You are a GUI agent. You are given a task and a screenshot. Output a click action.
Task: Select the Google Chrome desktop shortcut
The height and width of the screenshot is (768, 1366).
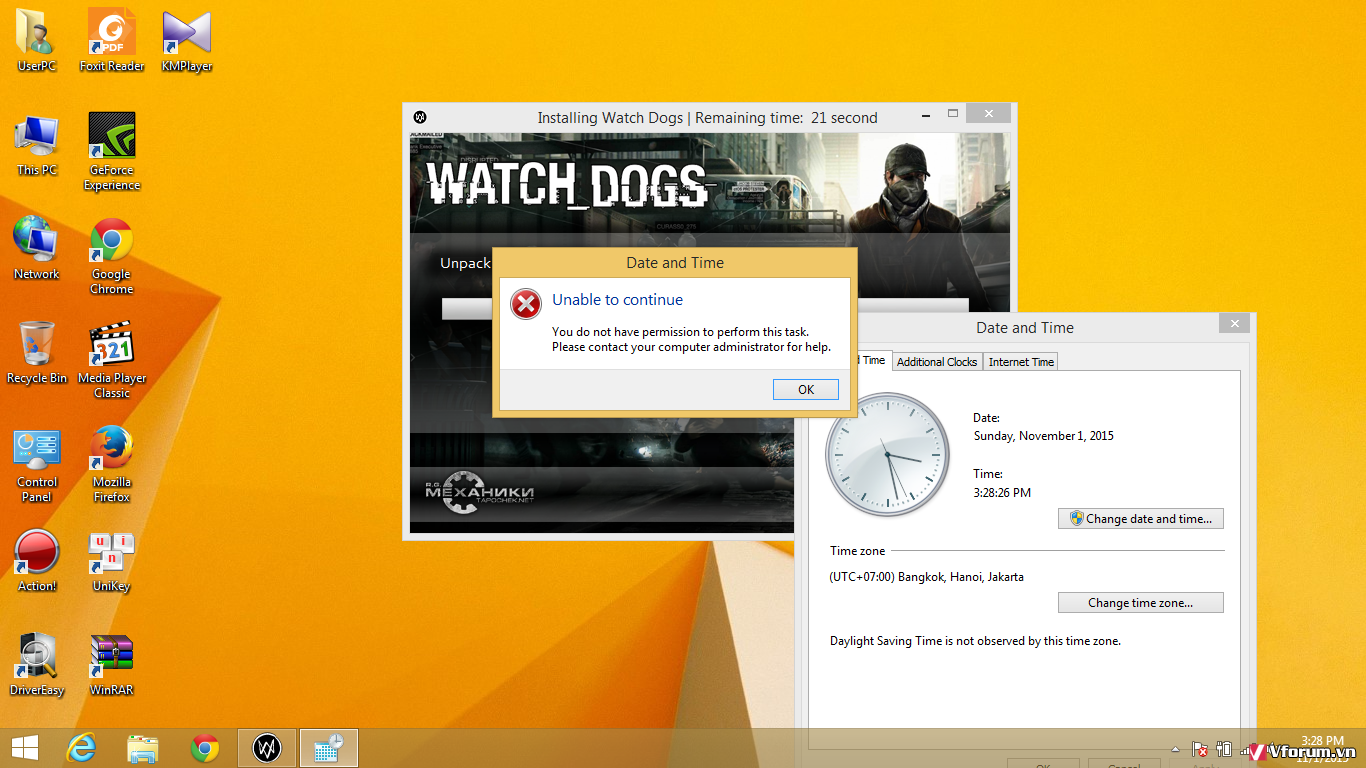[112, 256]
